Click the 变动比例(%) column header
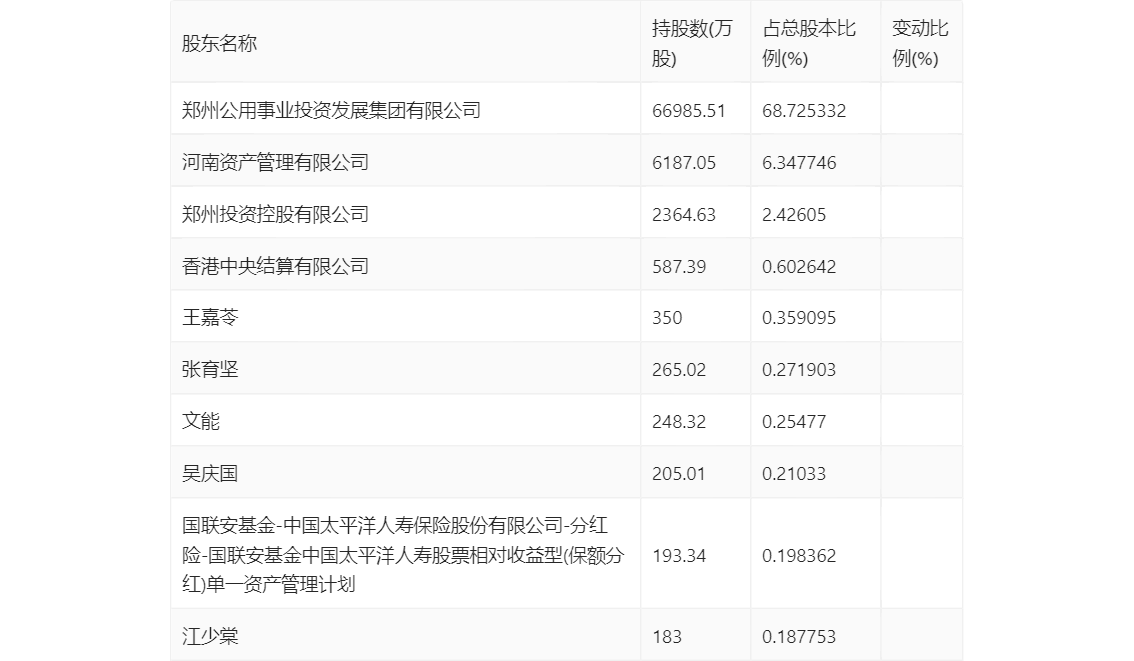 (x=920, y=43)
